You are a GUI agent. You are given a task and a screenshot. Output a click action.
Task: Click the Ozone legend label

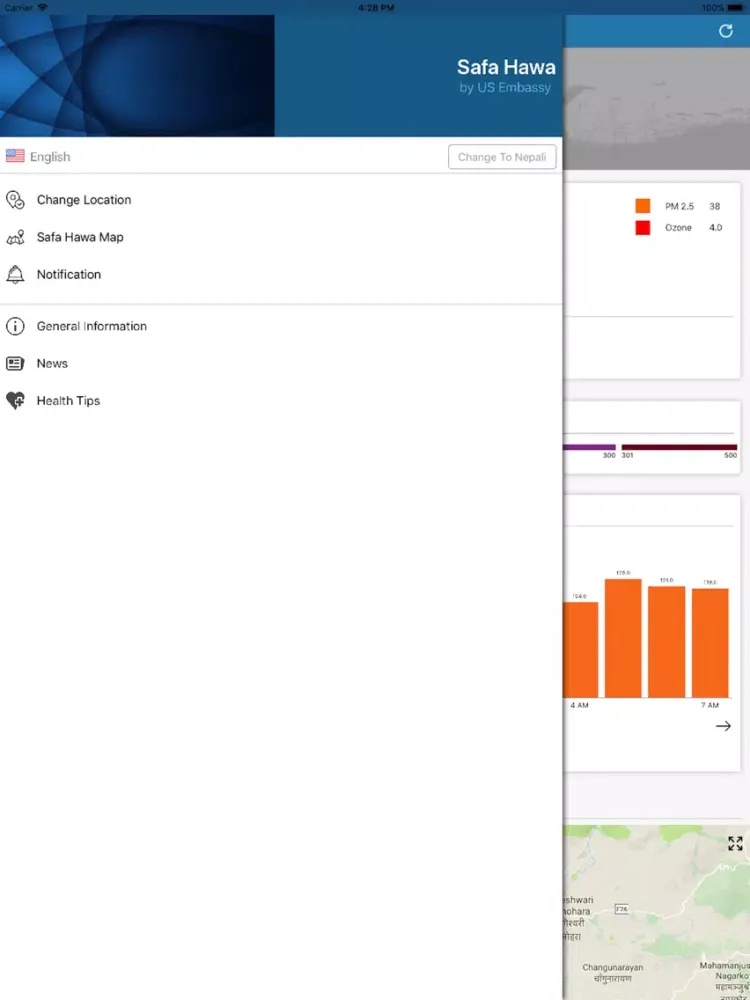point(679,228)
